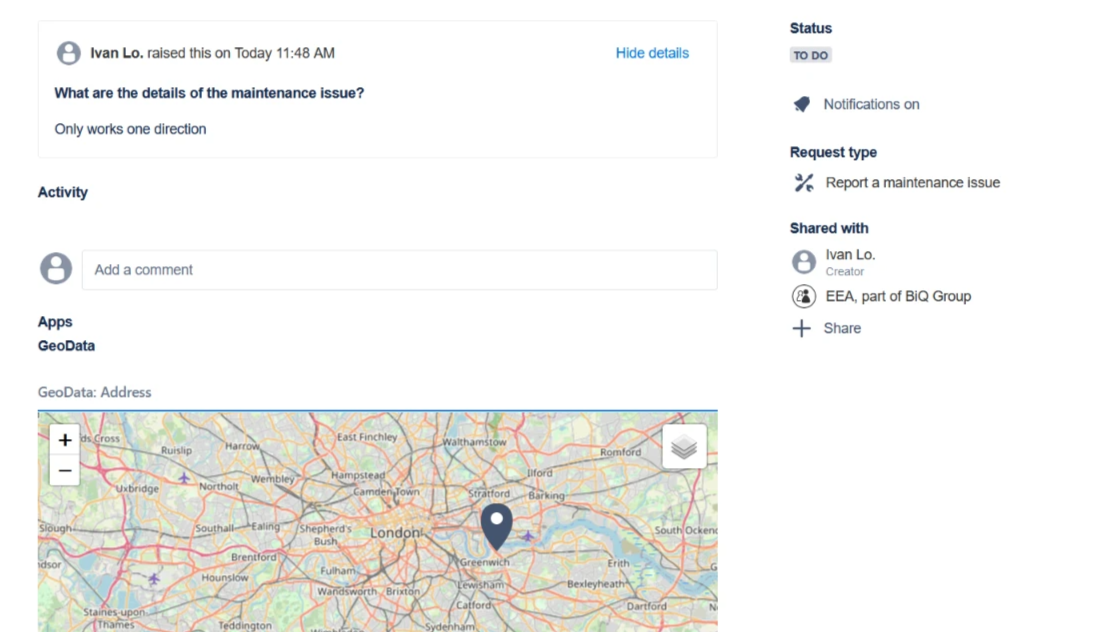
Task: Click Ivan Lo. avatar under Shared with
Action: pos(804,262)
